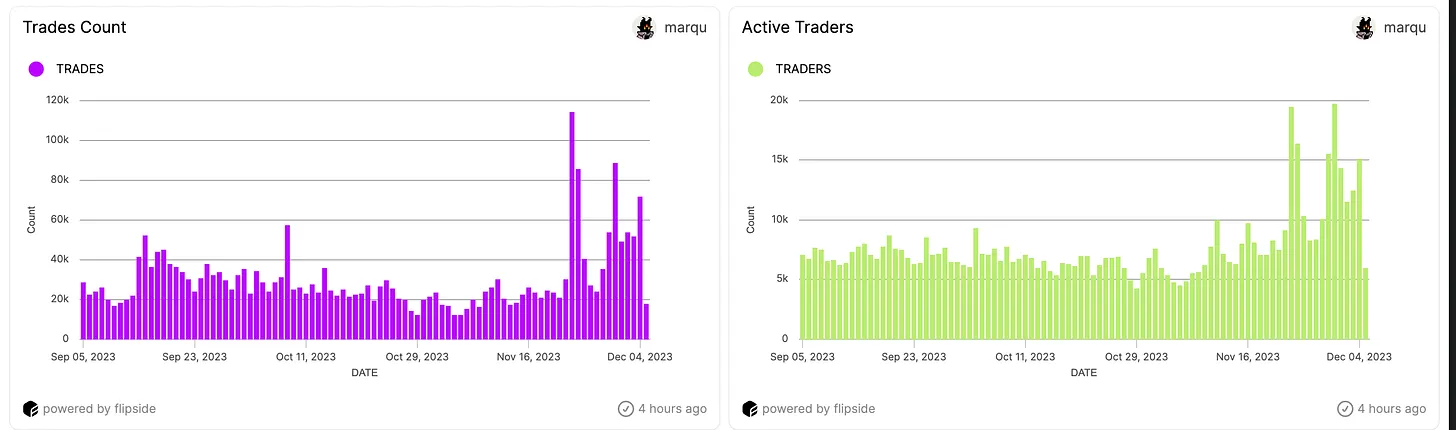Click "4 hours ago" on Active Traders card
1456x430 pixels.
coord(1392,408)
